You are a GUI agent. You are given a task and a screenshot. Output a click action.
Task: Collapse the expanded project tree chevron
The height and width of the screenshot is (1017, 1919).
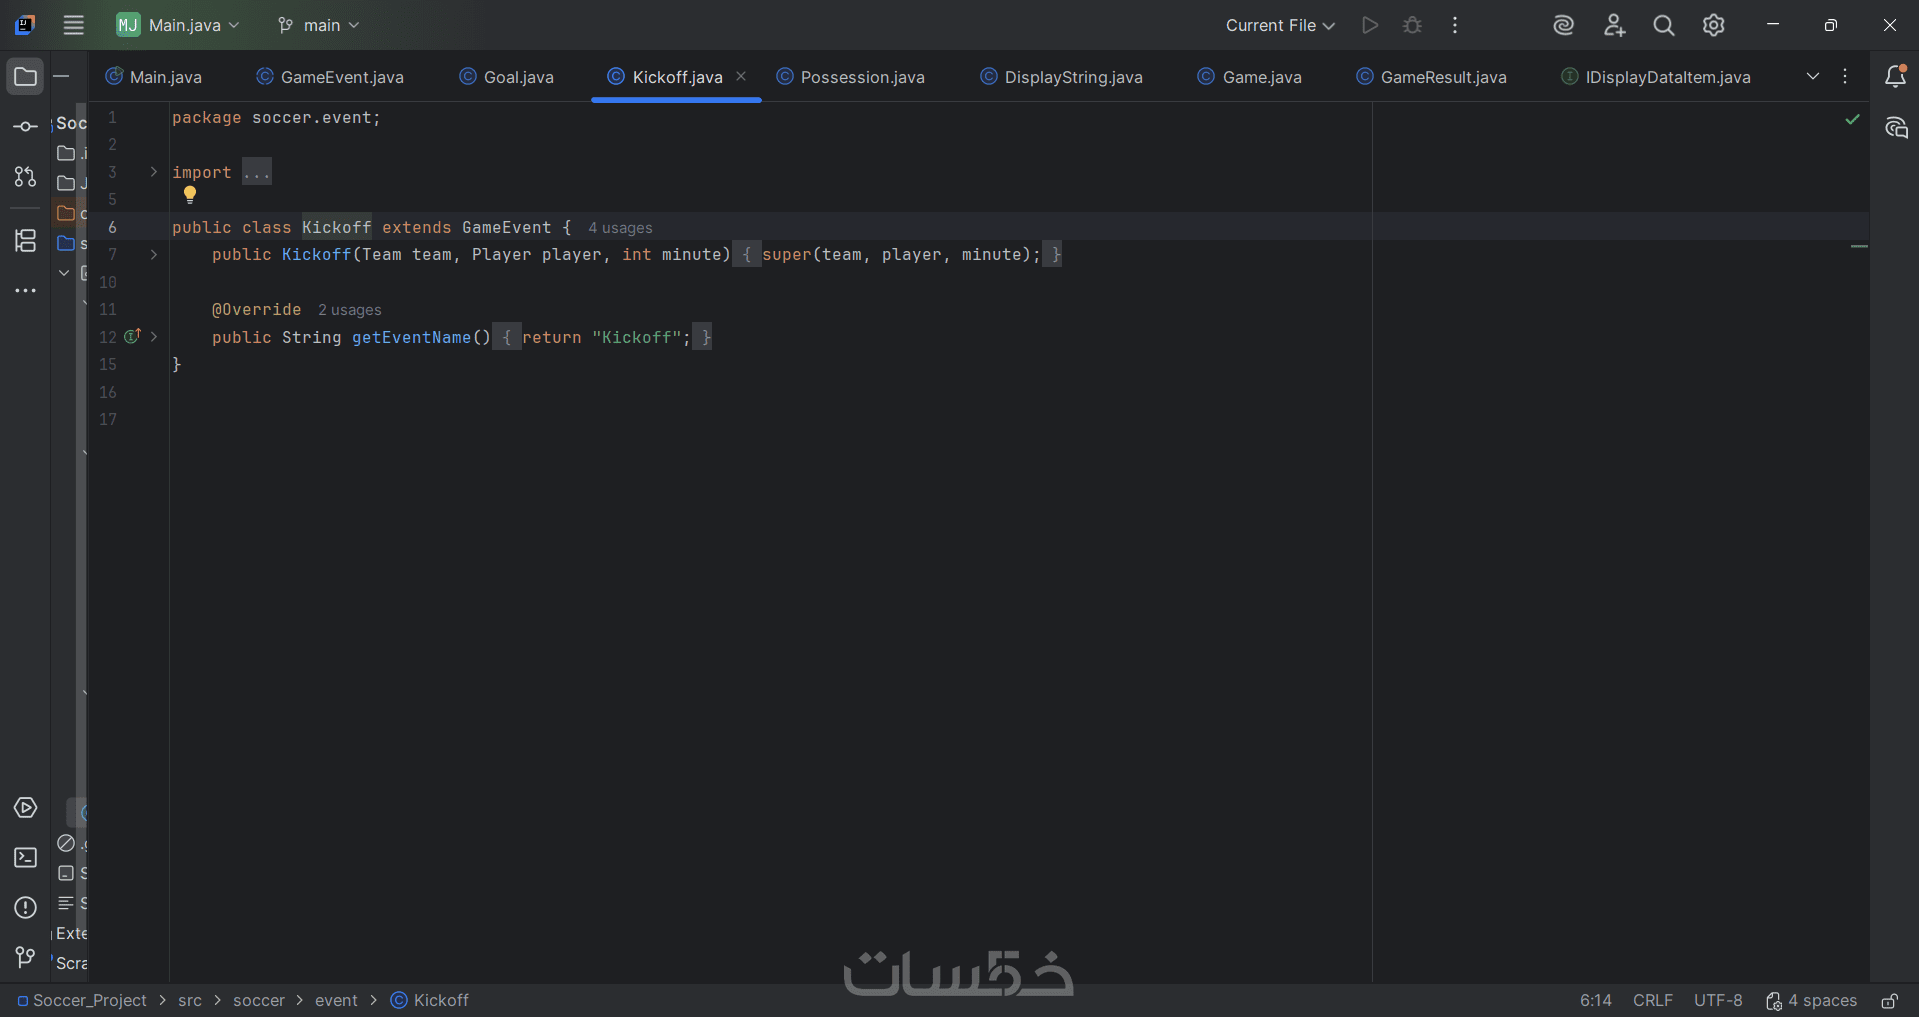point(64,272)
